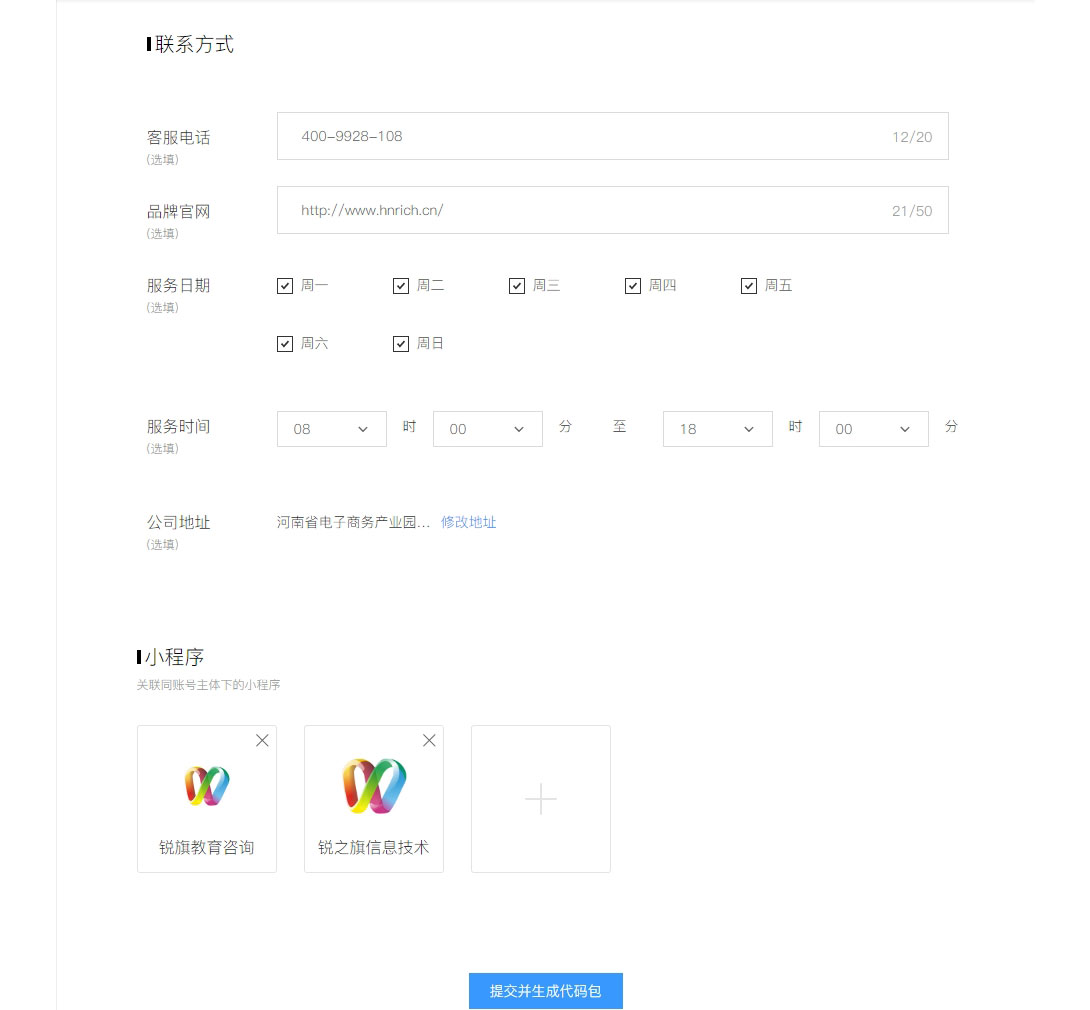1090x1010 pixels.
Task: Remove the 锐旗教育咨询 mini program card
Action: tap(262, 740)
